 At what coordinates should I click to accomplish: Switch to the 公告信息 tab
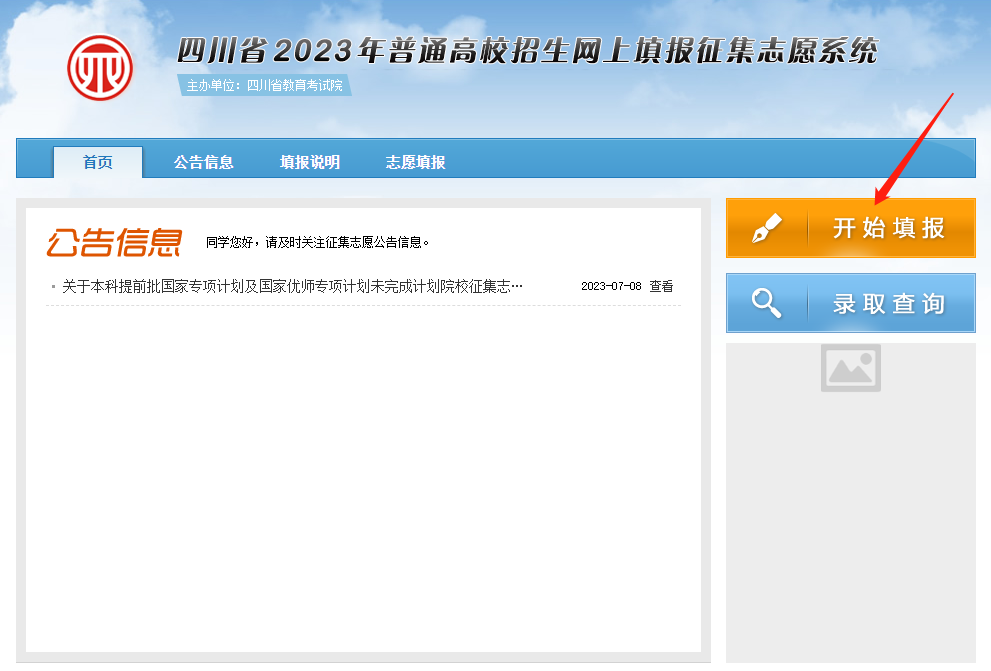203,162
